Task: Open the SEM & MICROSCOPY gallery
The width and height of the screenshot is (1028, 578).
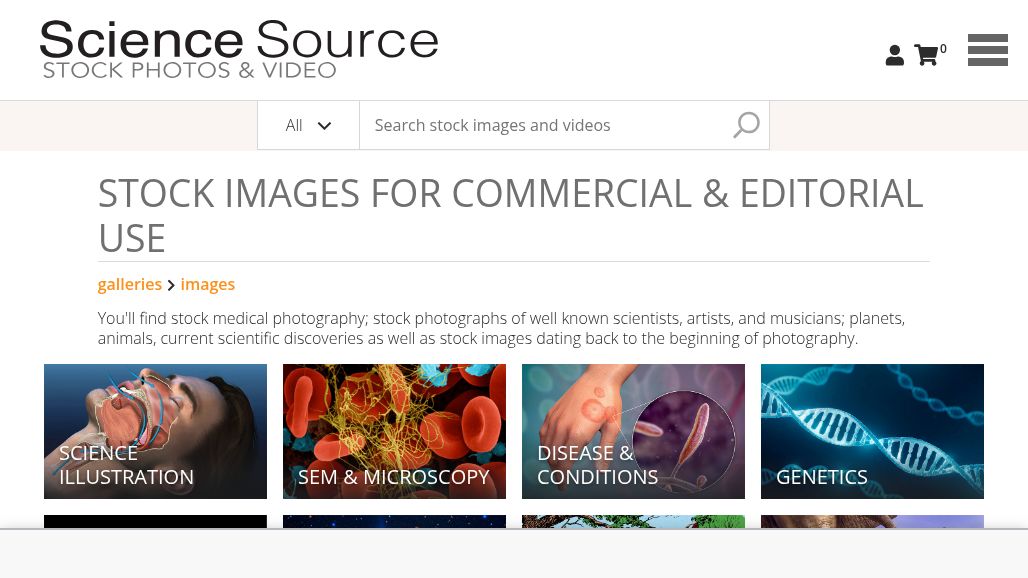Action: (394, 431)
